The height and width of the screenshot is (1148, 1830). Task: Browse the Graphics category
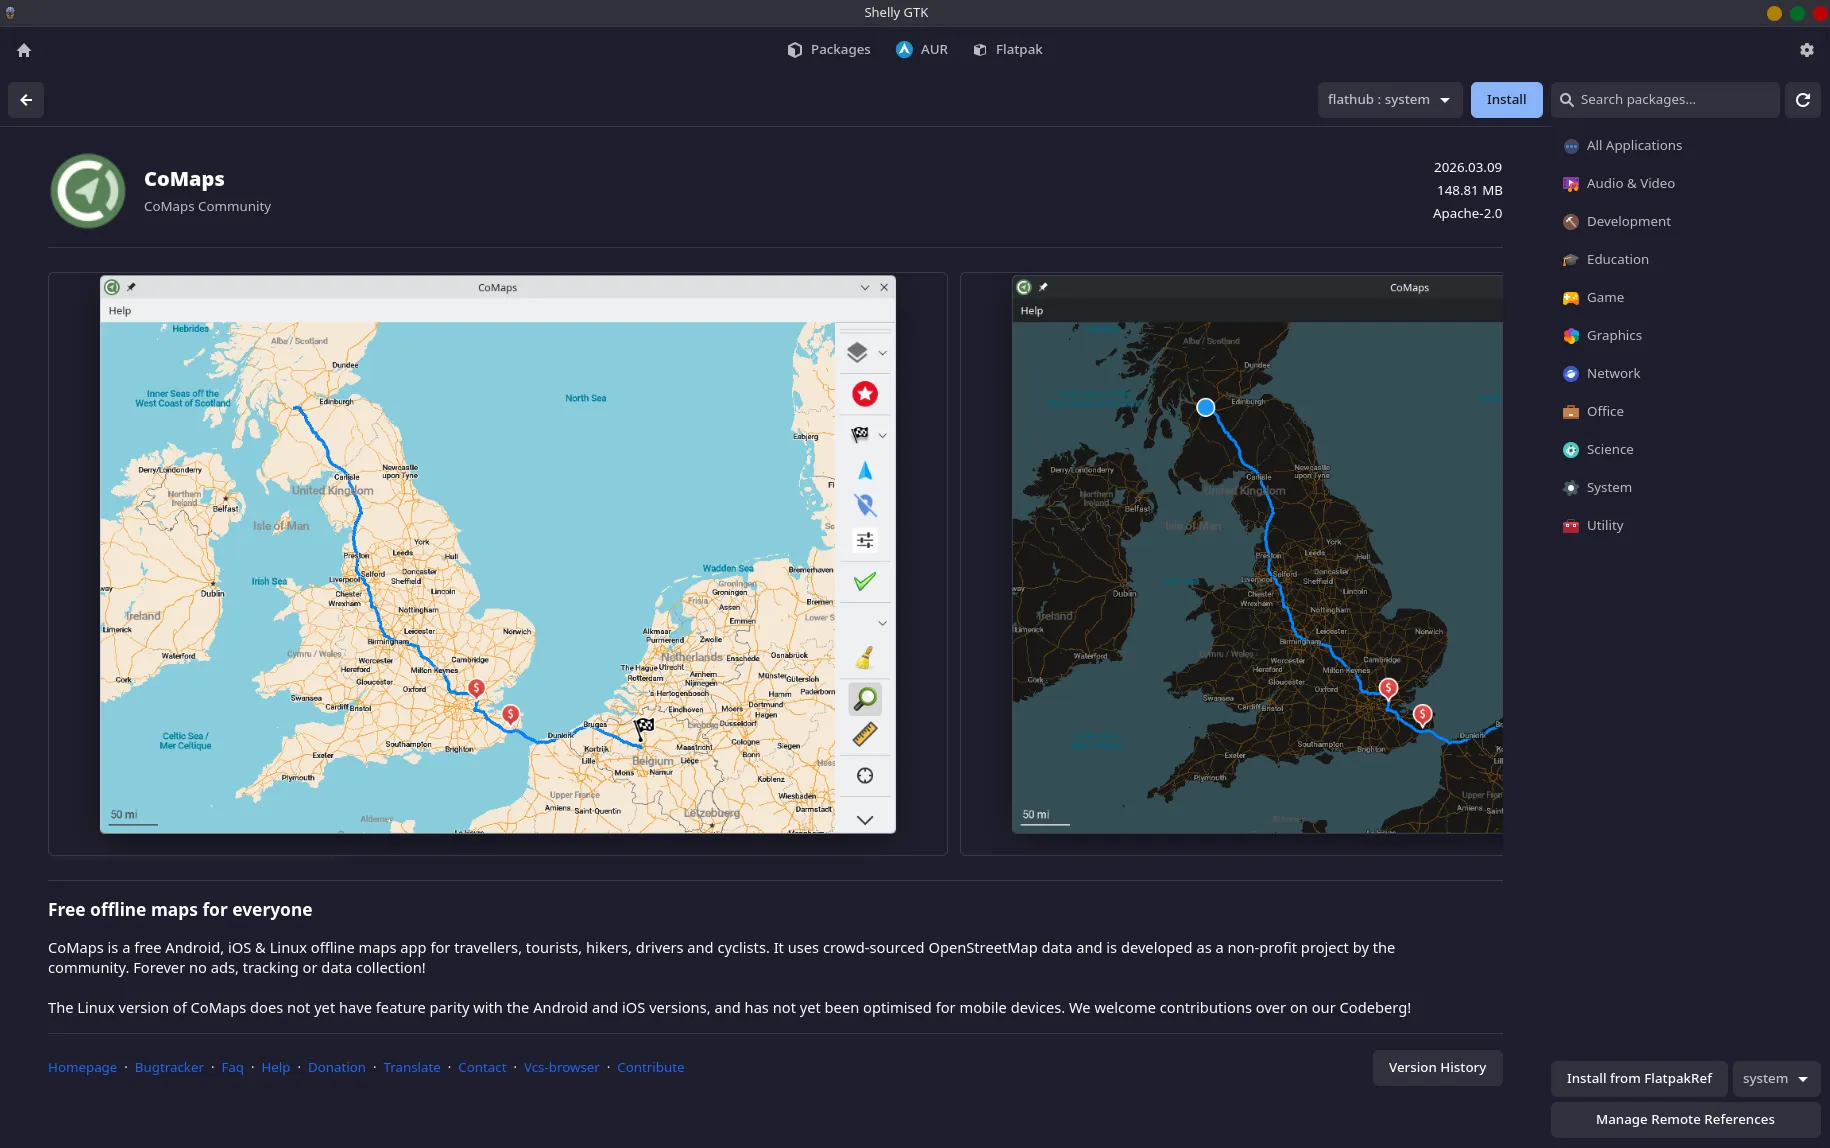point(1685,336)
